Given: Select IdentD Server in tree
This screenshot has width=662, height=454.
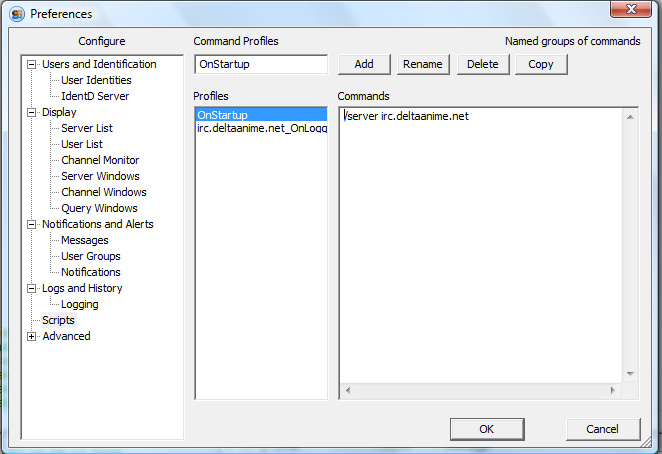Looking at the screenshot, I should (x=95, y=96).
